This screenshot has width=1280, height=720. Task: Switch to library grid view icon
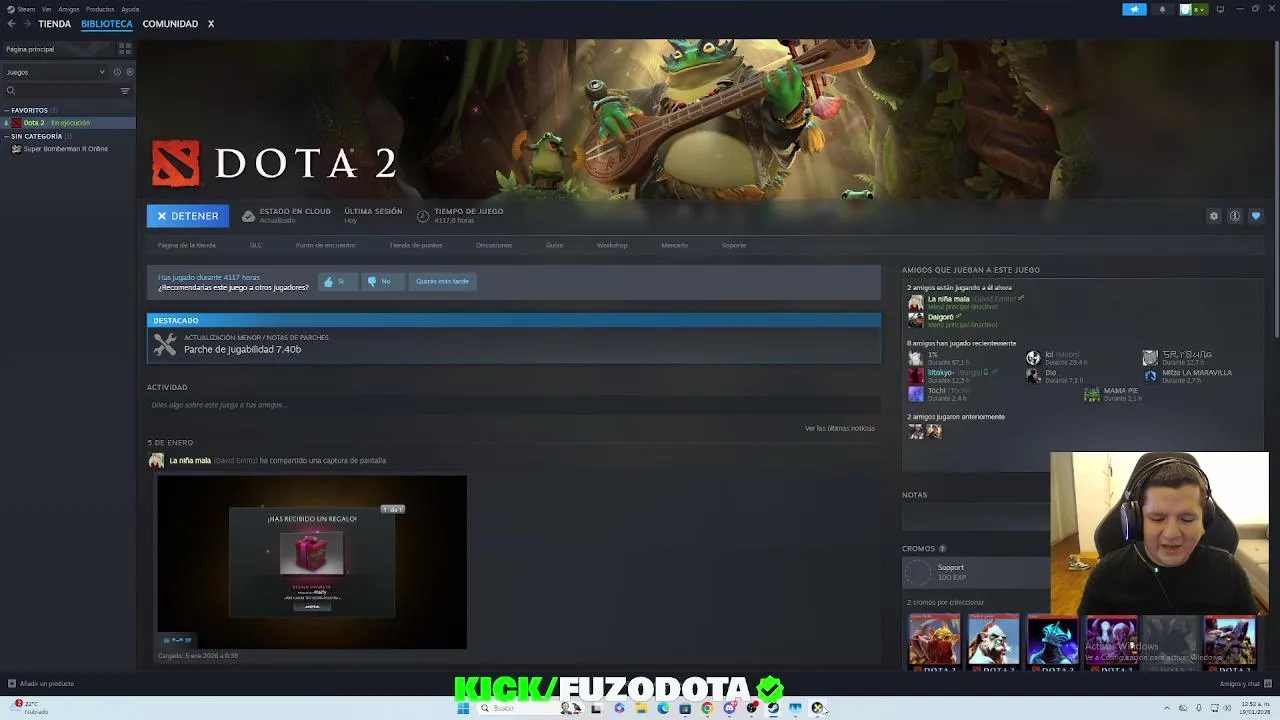pos(125,48)
